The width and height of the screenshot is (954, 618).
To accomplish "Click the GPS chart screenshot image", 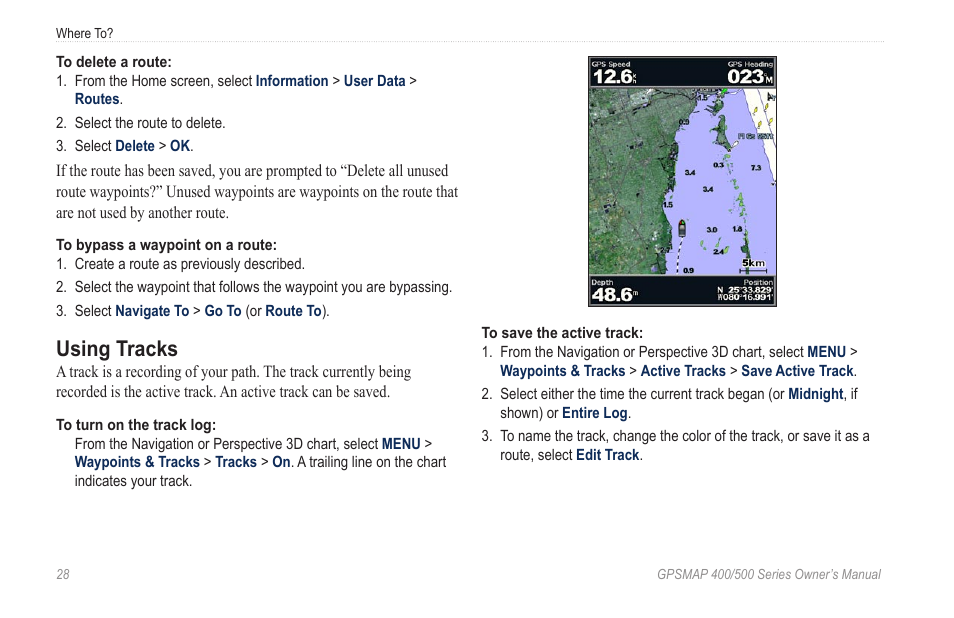I will [x=682, y=181].
